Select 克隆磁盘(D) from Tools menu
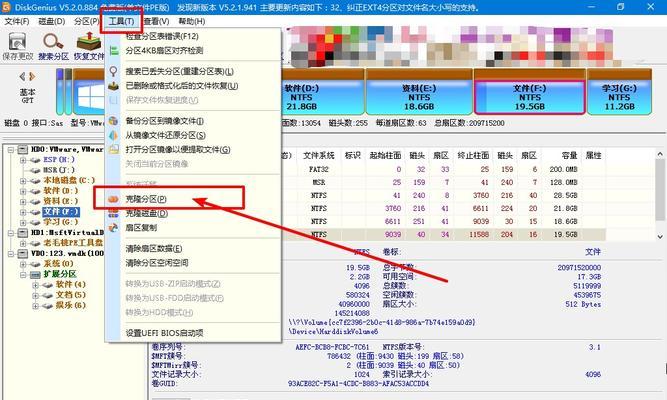 tap(146, 214)
